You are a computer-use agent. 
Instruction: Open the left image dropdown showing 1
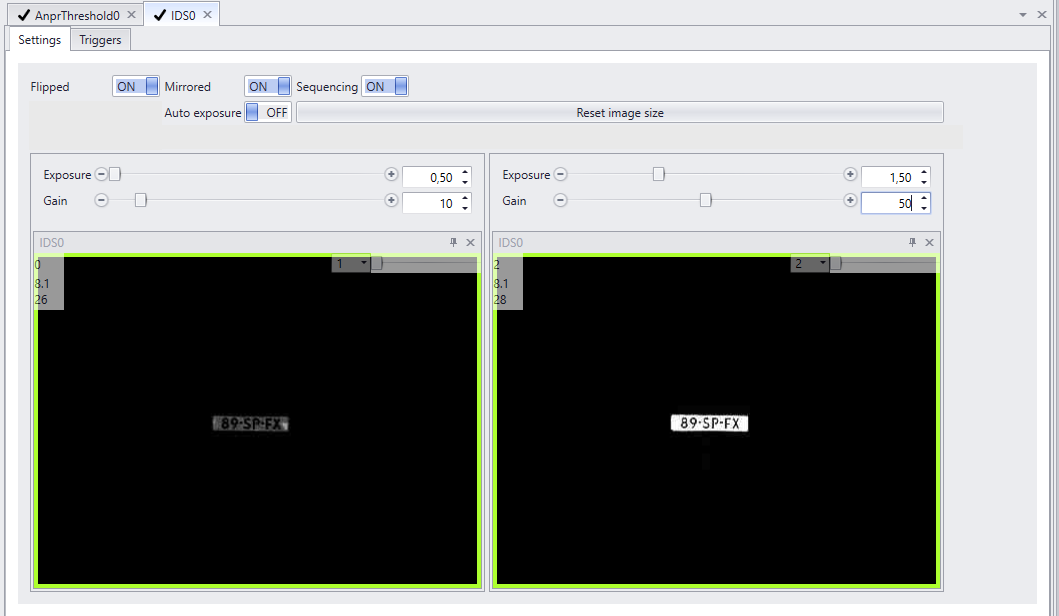[x=351, y=263]
